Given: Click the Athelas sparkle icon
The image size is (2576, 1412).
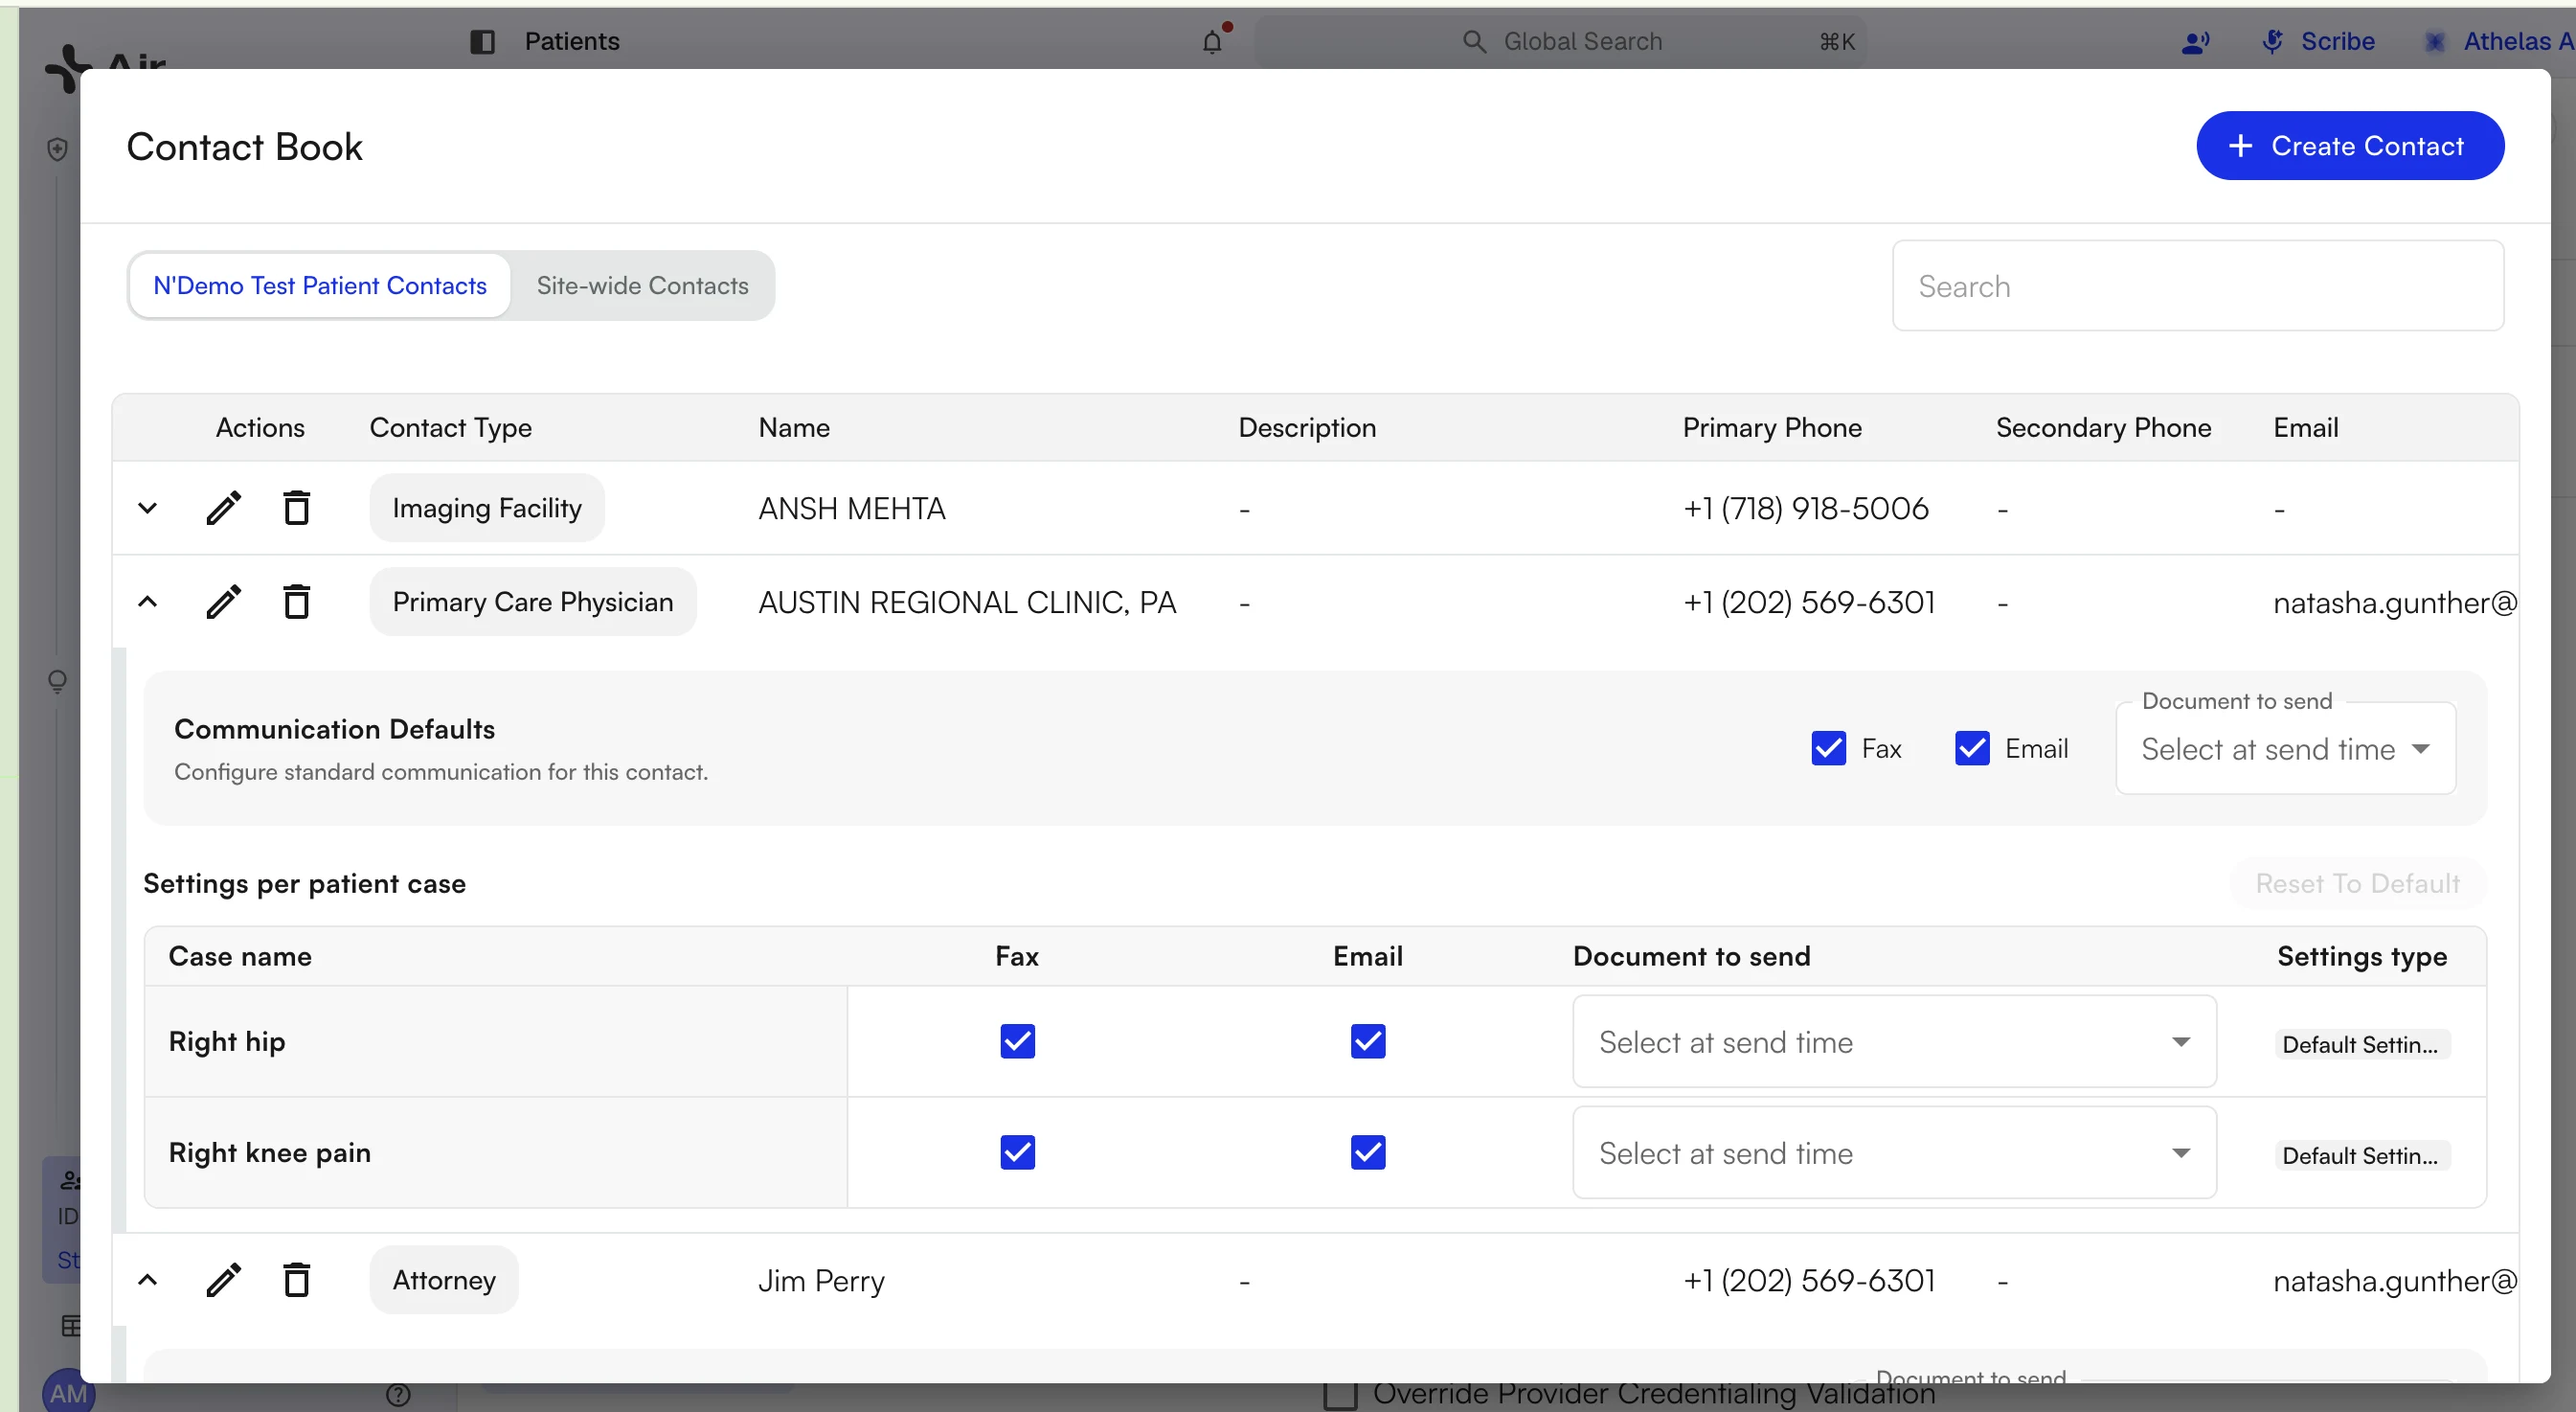Looking at the screenshot, I should (2434, 41).
